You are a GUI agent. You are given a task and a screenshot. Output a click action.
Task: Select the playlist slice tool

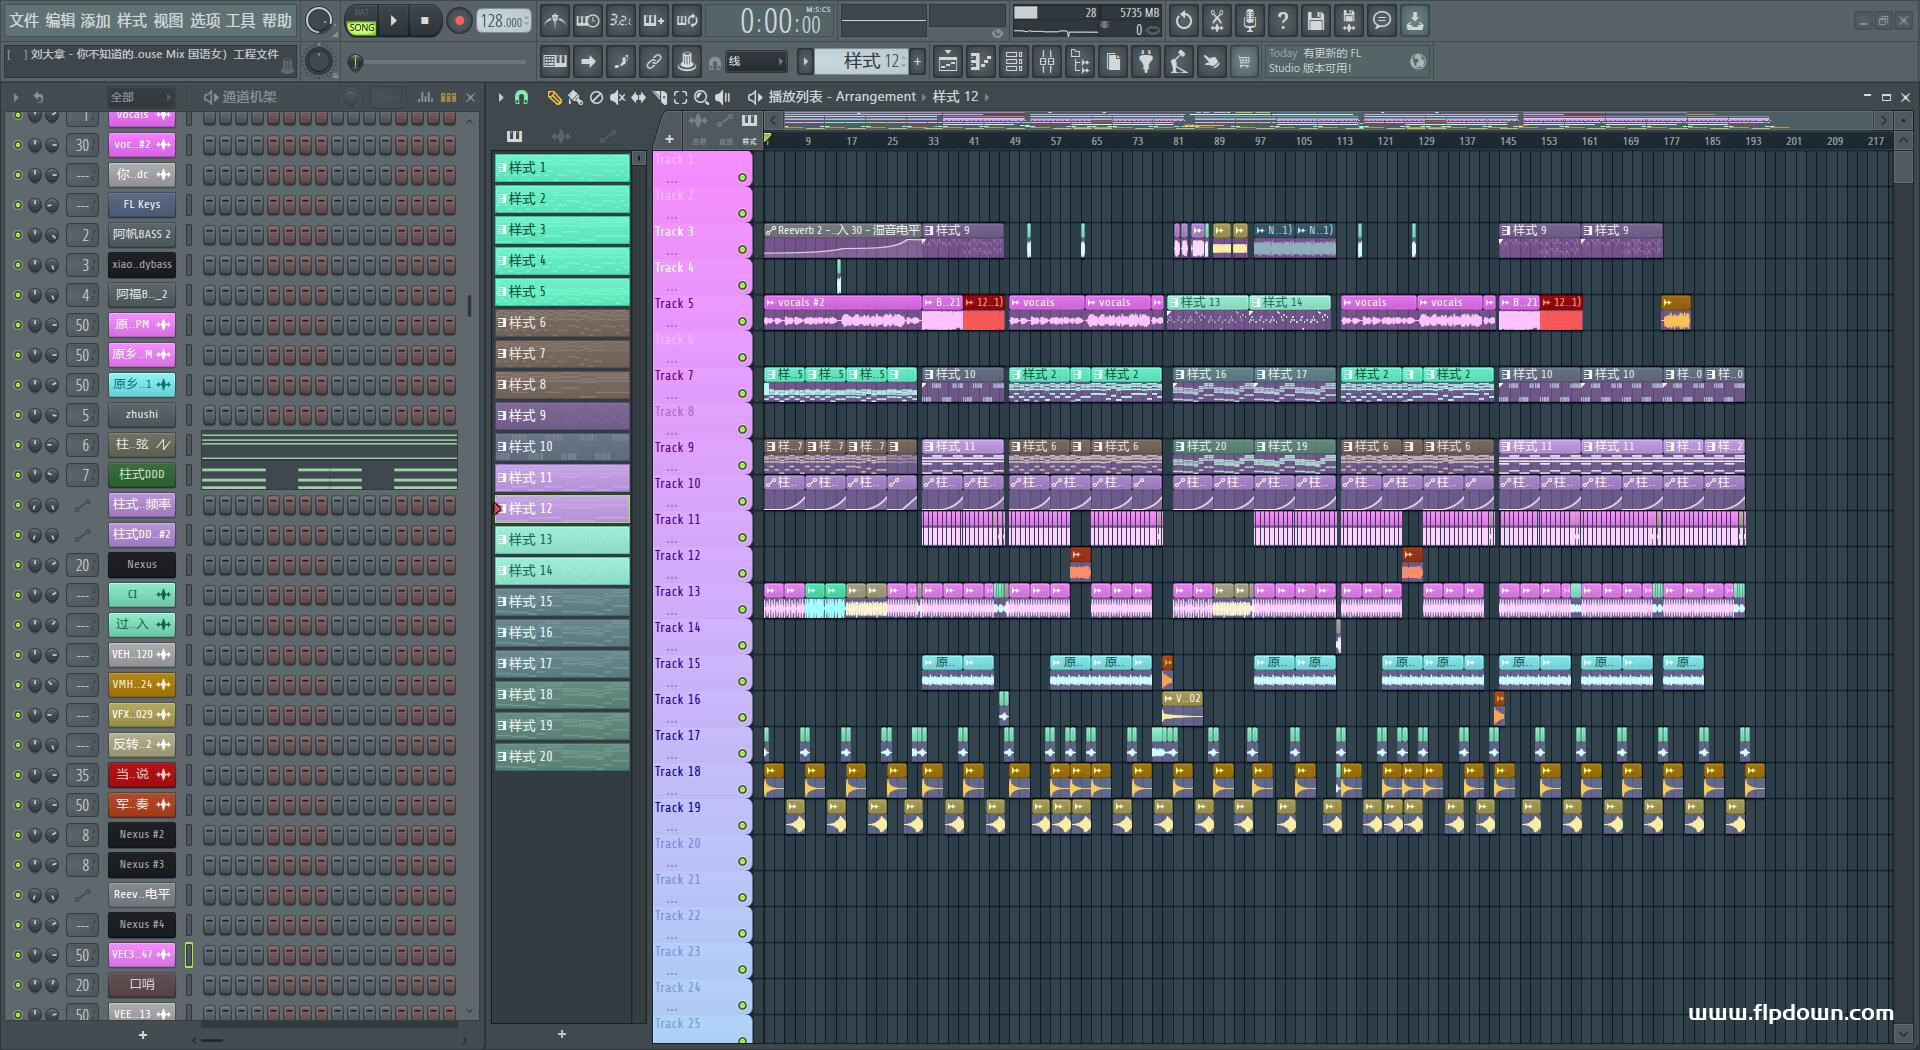click(659, 97)
